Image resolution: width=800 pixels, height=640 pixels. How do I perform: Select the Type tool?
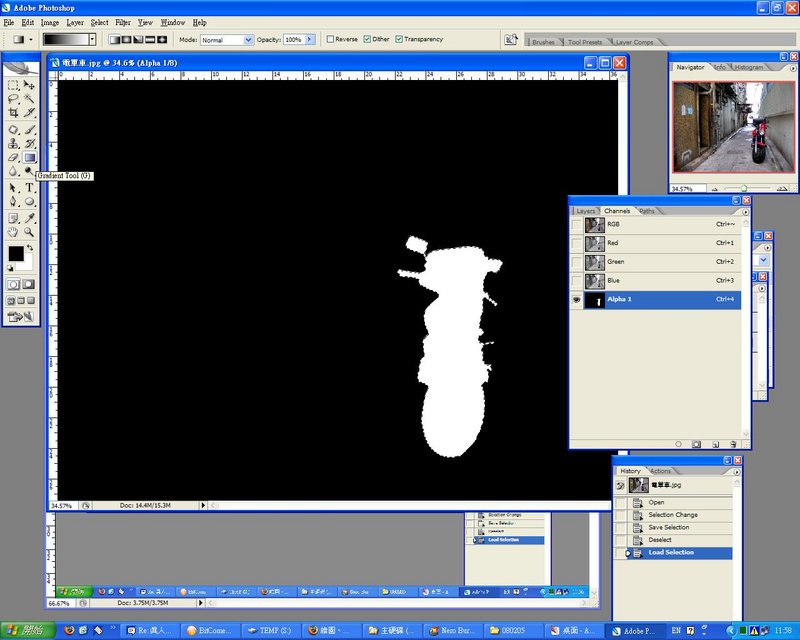[x=29, y=188]
